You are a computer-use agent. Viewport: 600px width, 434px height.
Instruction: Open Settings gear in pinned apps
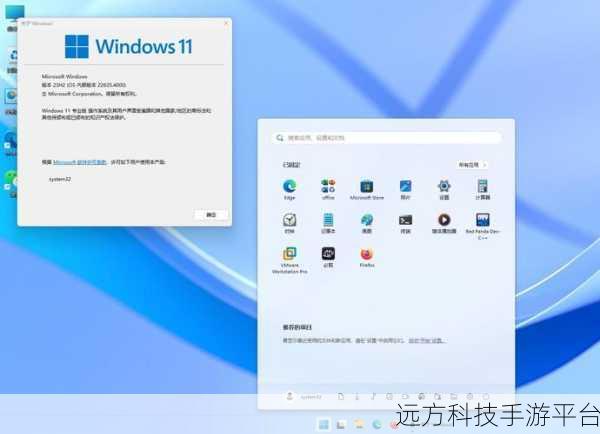444,189
